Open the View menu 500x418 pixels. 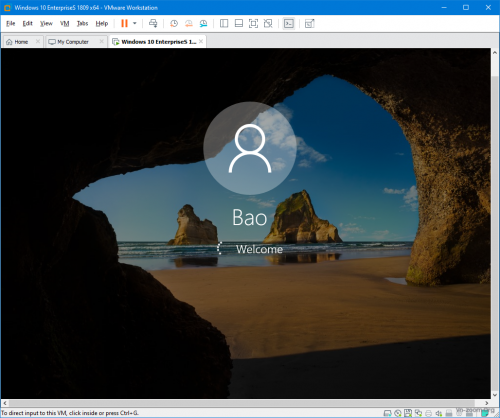click(46, 23)
